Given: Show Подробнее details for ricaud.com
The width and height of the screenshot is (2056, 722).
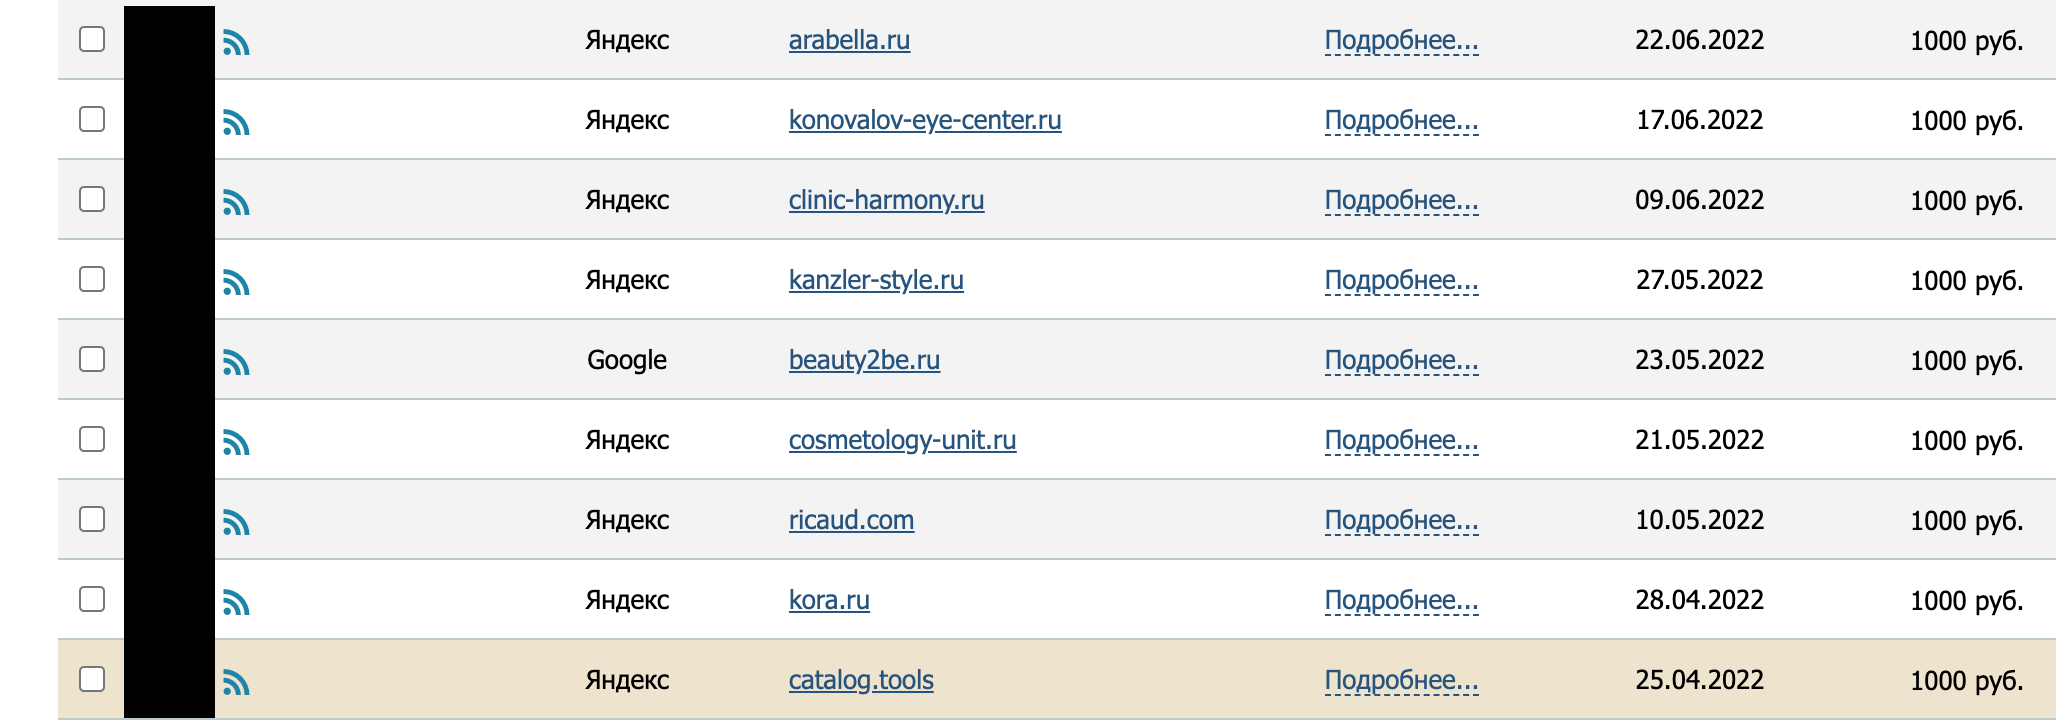Looking at the screenshot, I should 1401,521.
